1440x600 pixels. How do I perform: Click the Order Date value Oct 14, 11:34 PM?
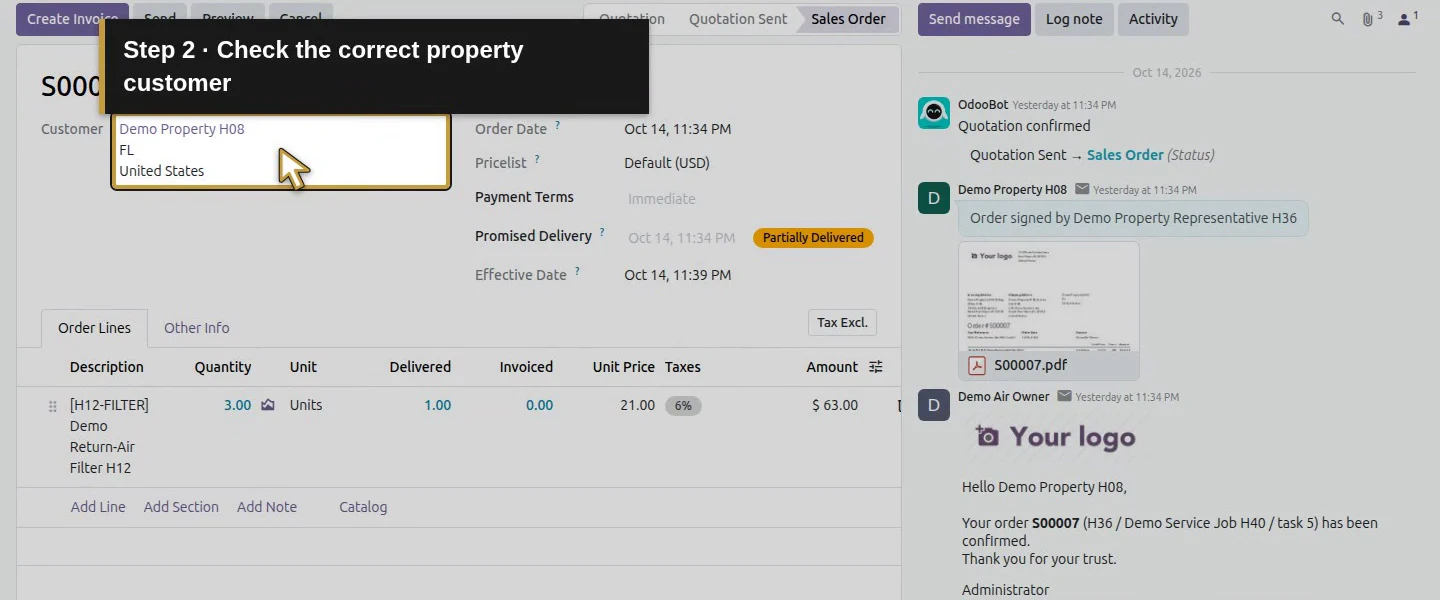click(x=678, y=129)
